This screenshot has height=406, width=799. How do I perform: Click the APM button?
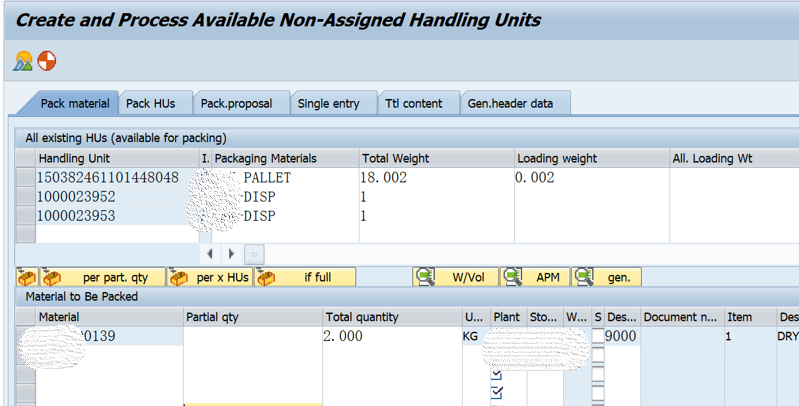click(535, 277)
